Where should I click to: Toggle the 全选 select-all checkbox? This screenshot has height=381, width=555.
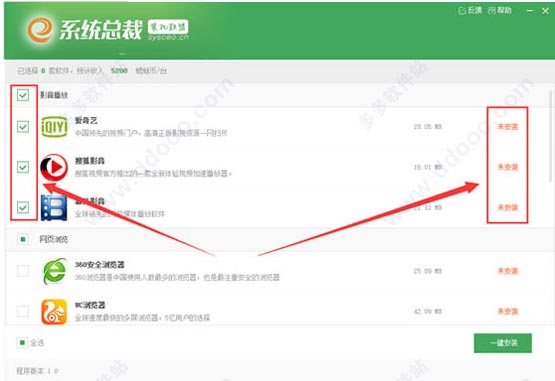[22, 342]
